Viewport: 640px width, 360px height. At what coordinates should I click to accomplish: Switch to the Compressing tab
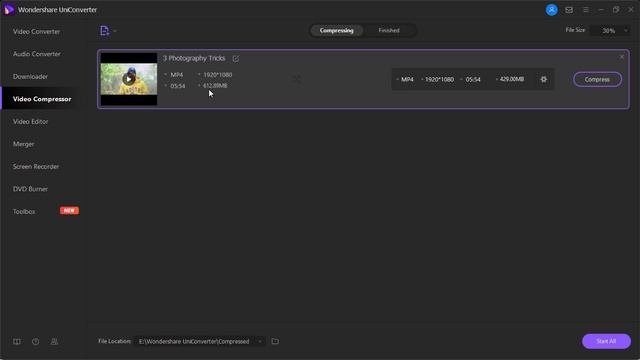[336, 30]
